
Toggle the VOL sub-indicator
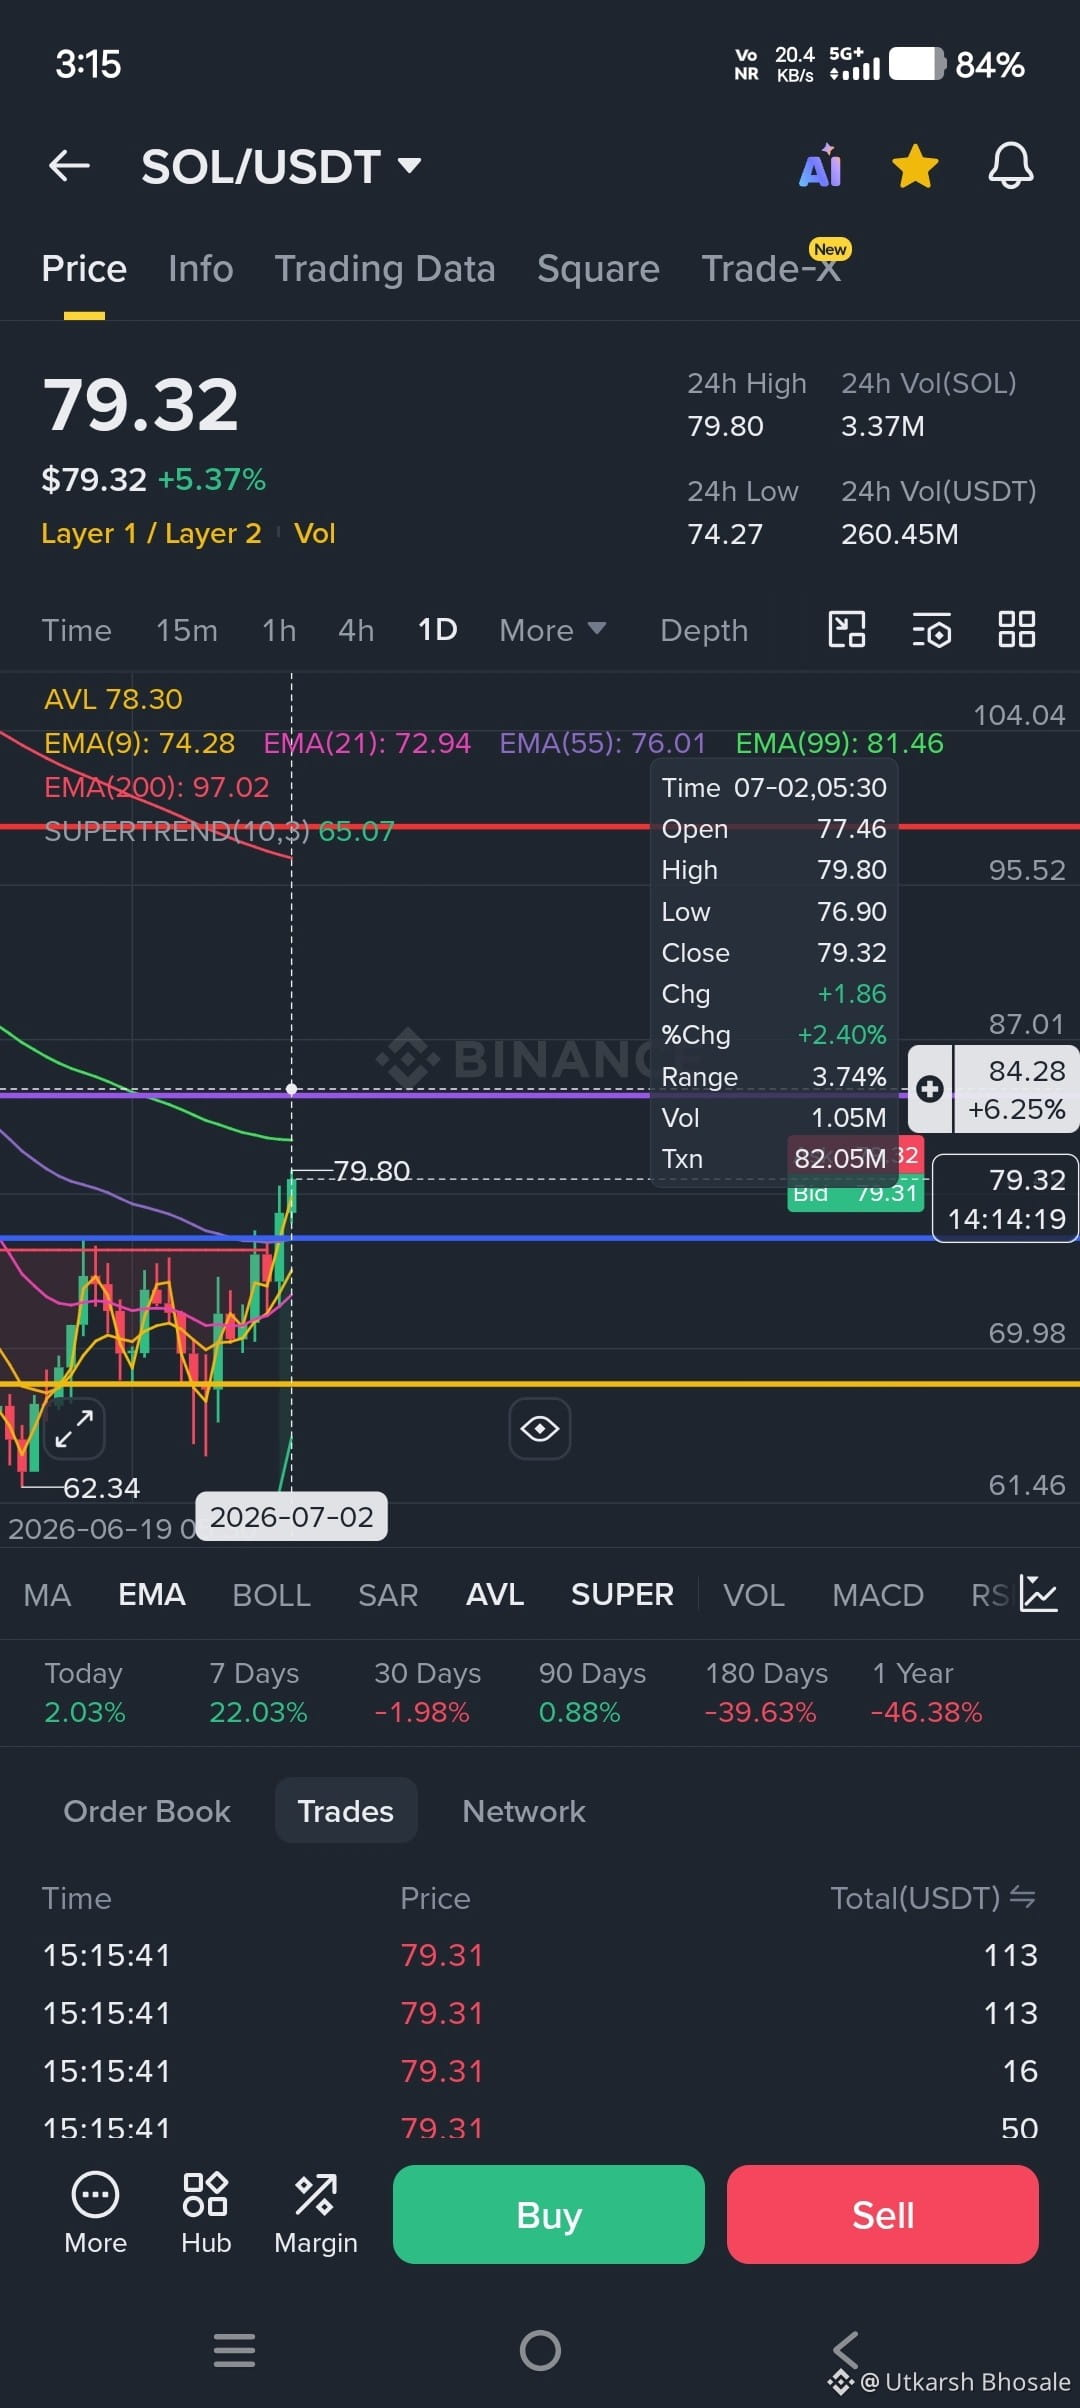[x=754, y=1595]
